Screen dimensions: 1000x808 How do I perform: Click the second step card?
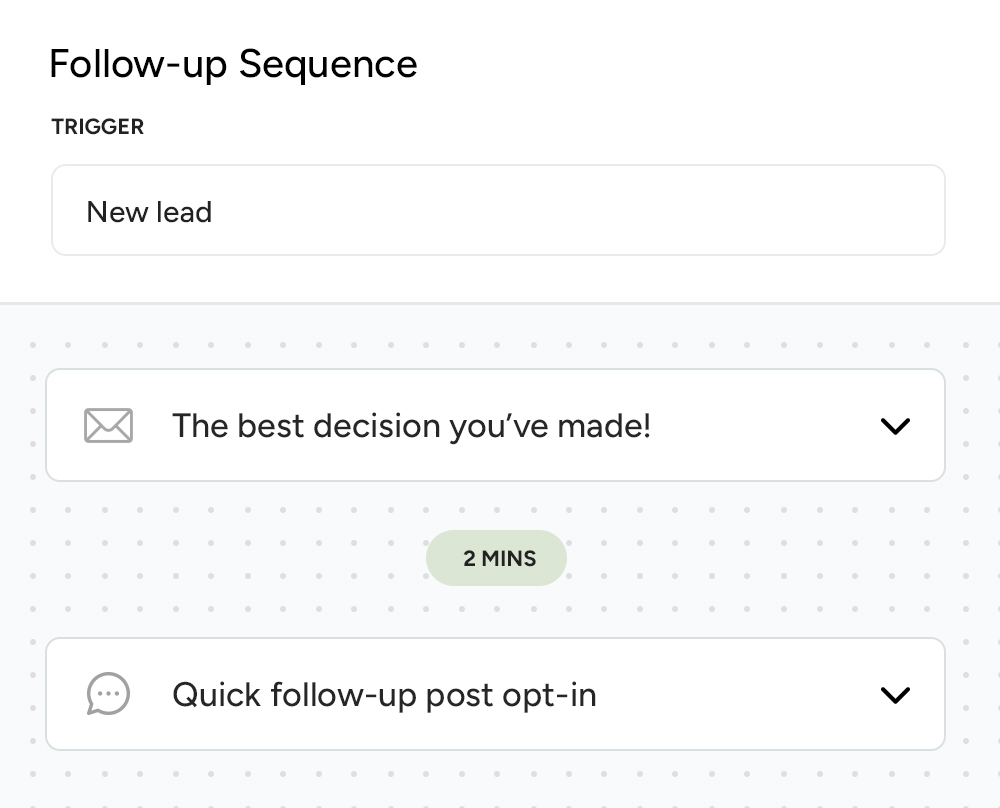(x=496, y=694)
